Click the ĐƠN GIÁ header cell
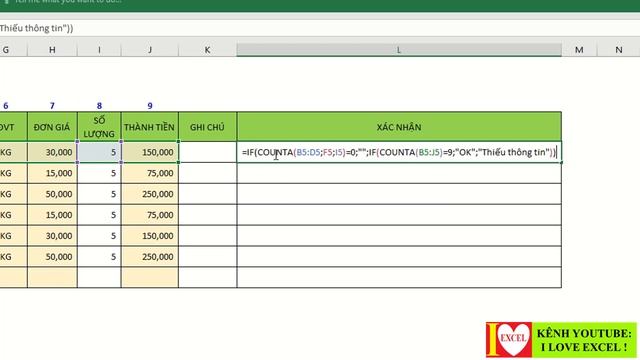The image size is (640, 360). tap(52, 127)
